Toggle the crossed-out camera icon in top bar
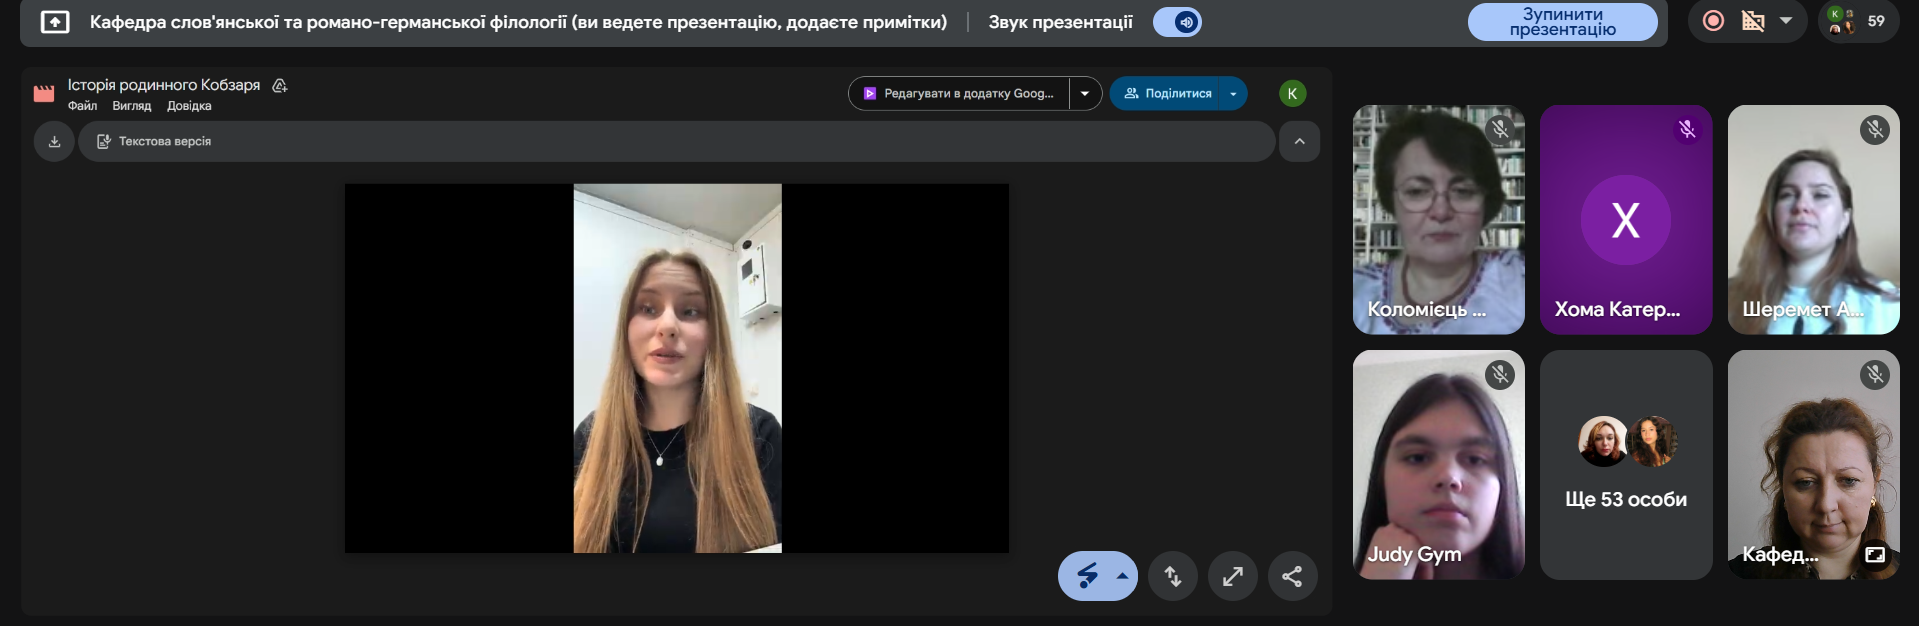The height and width of the screenshot is (626, 1919). 1753,21
